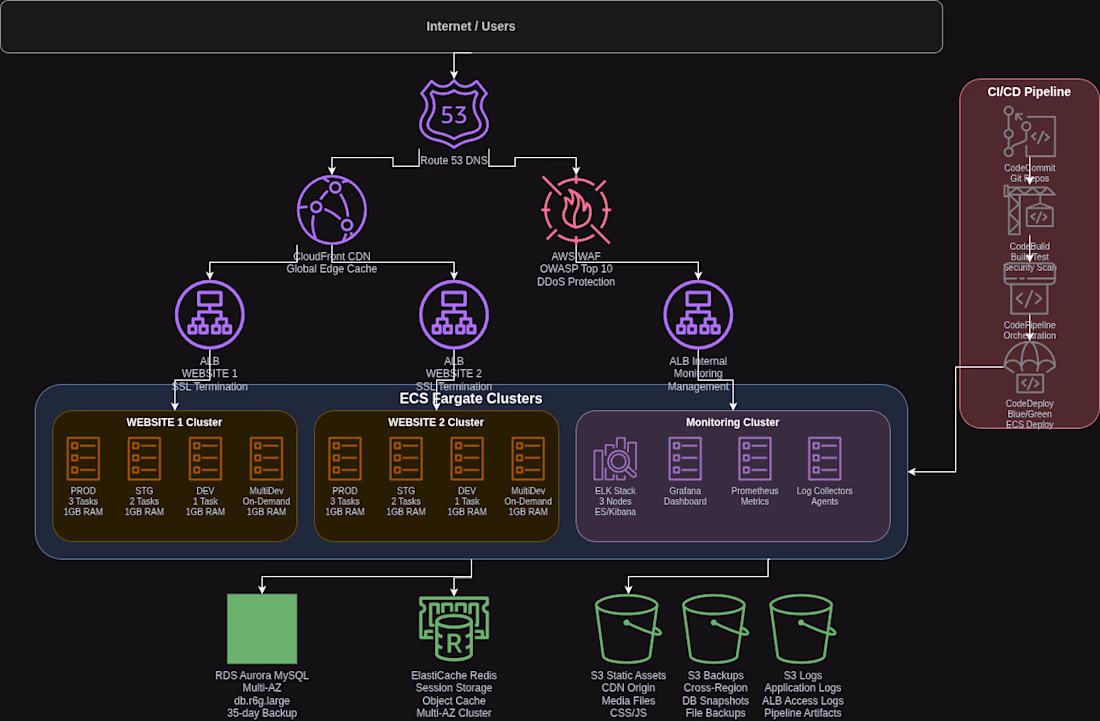
Task: Click the Route 53 DNS shield icon
Action: click(454, 114)
